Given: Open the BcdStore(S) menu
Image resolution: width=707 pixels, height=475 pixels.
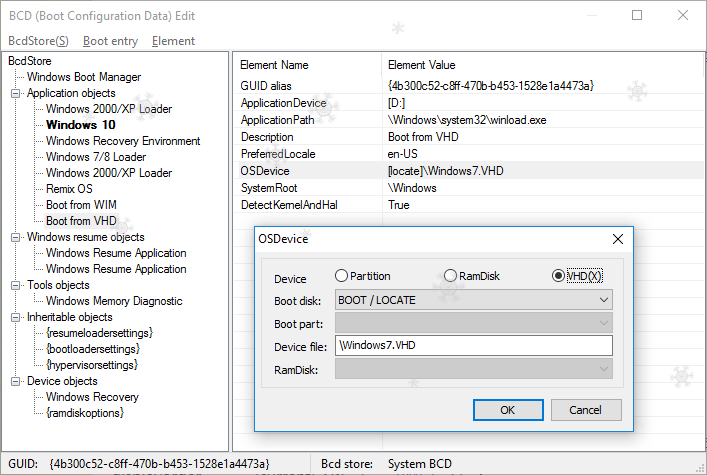Looking at the screenshot, I should [x=38, y=41].
